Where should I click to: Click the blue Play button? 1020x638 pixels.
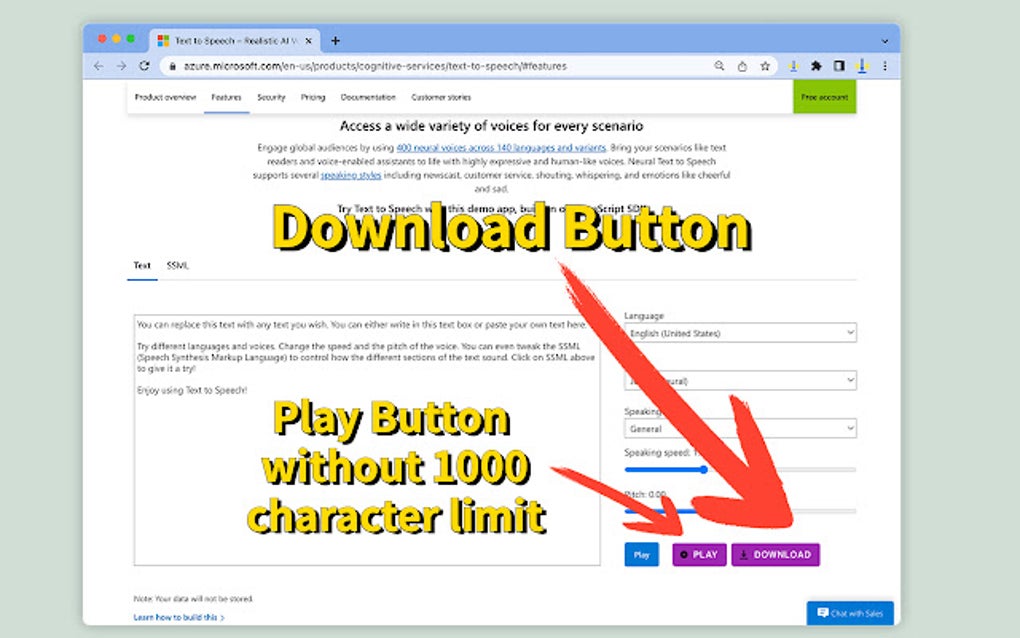tap(641, 555)
